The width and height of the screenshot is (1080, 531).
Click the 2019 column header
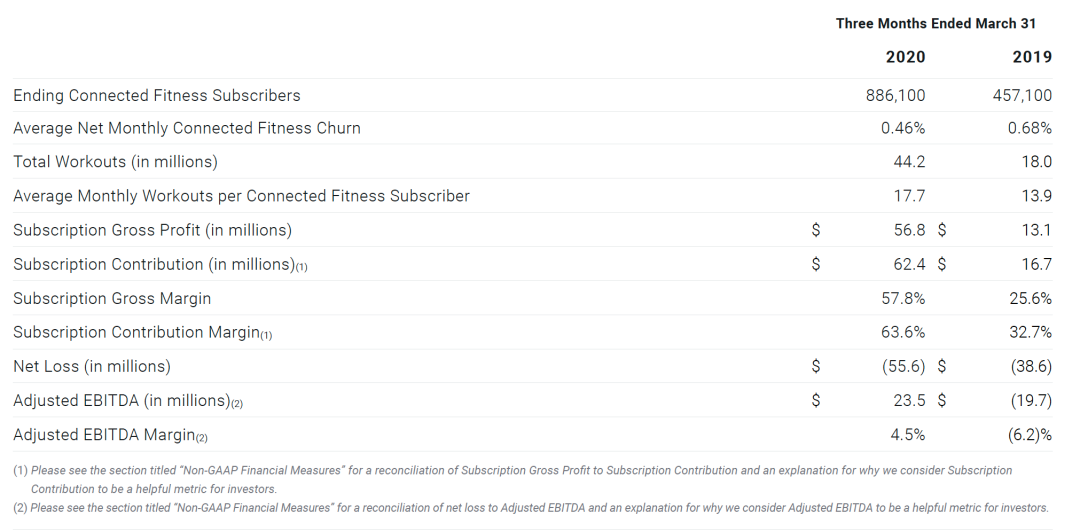point(1032,57)
